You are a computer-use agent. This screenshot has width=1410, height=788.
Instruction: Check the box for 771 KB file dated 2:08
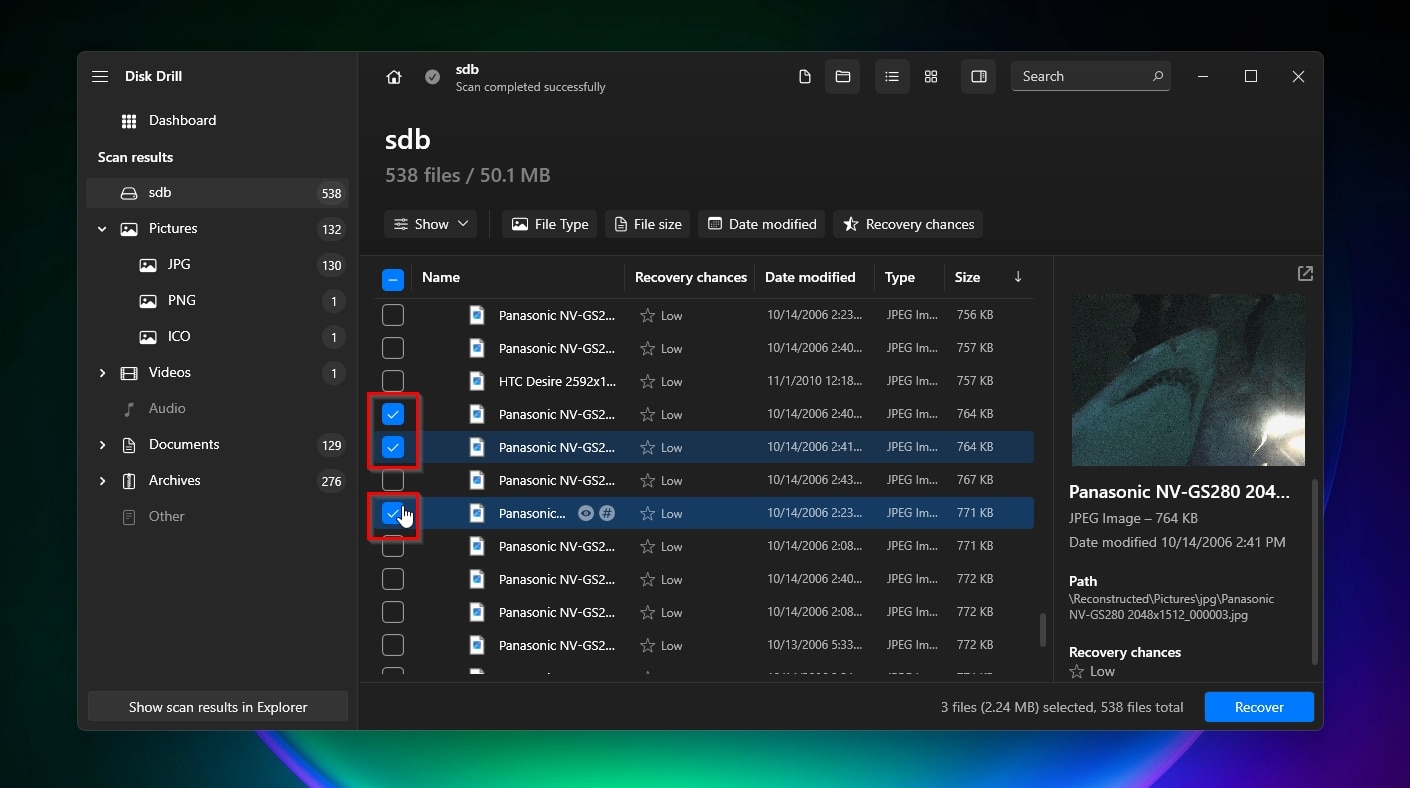point(393,546)
